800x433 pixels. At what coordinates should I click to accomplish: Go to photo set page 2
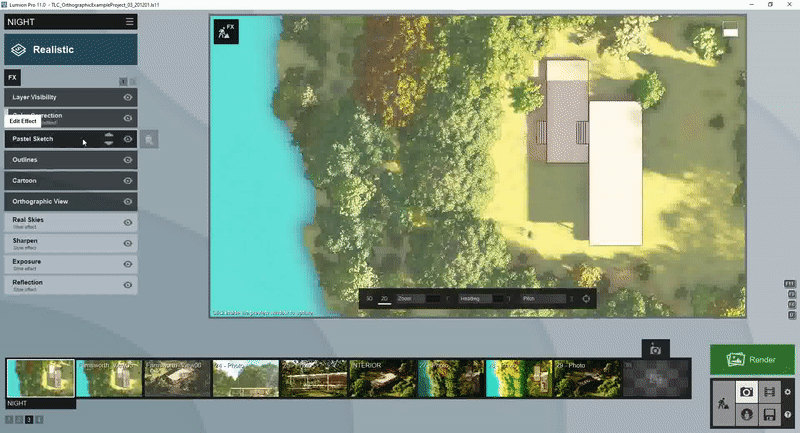(x=19, y=420)
